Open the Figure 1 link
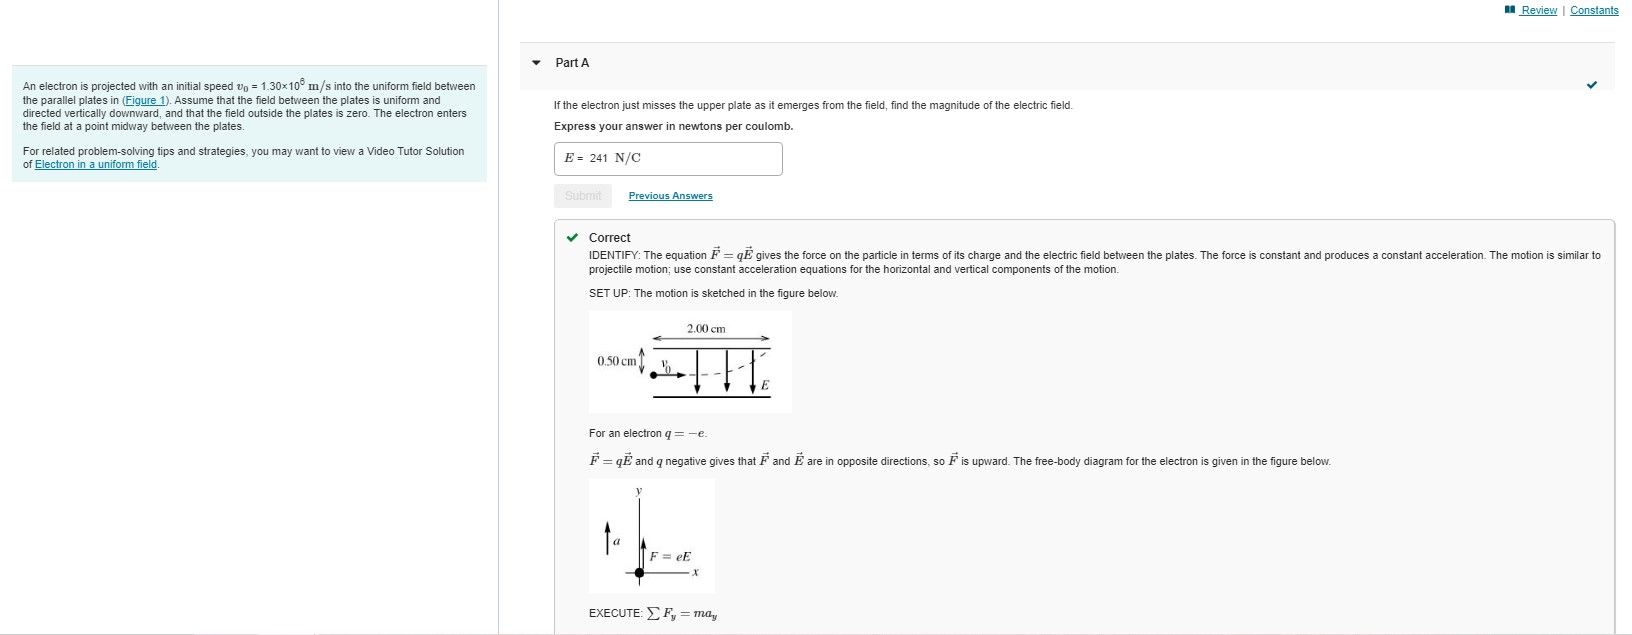This screenshot has width=1632, height=635. point(145,100)
